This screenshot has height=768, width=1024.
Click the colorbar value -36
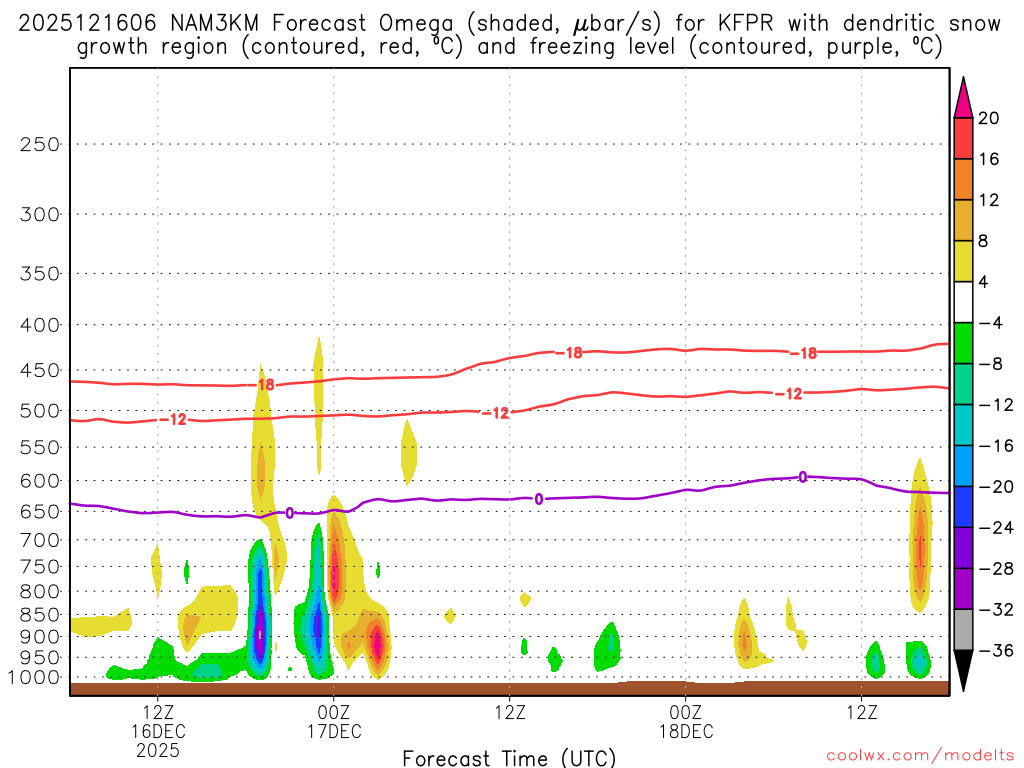click(996, 650)
